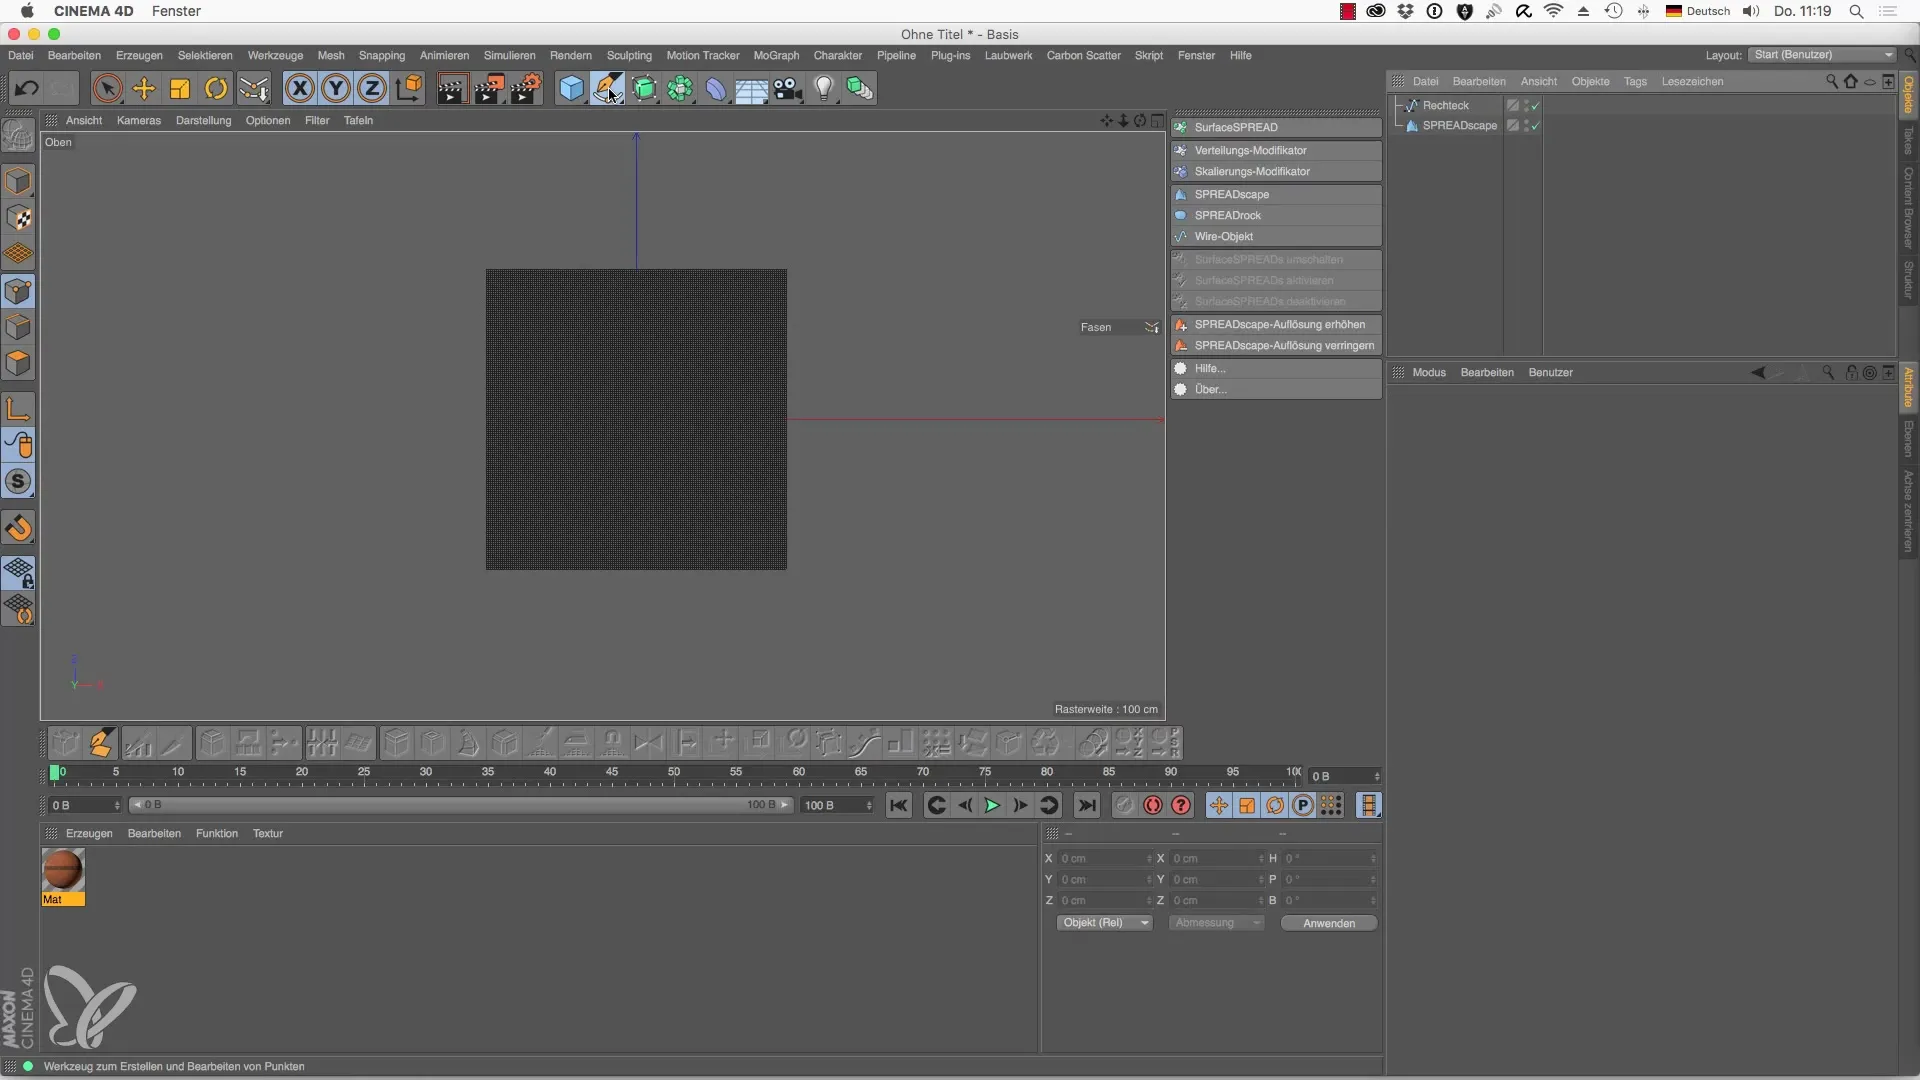Click SurfaceSPREAD plugin entry
1920x1080 pixels.
[1277, 127]
